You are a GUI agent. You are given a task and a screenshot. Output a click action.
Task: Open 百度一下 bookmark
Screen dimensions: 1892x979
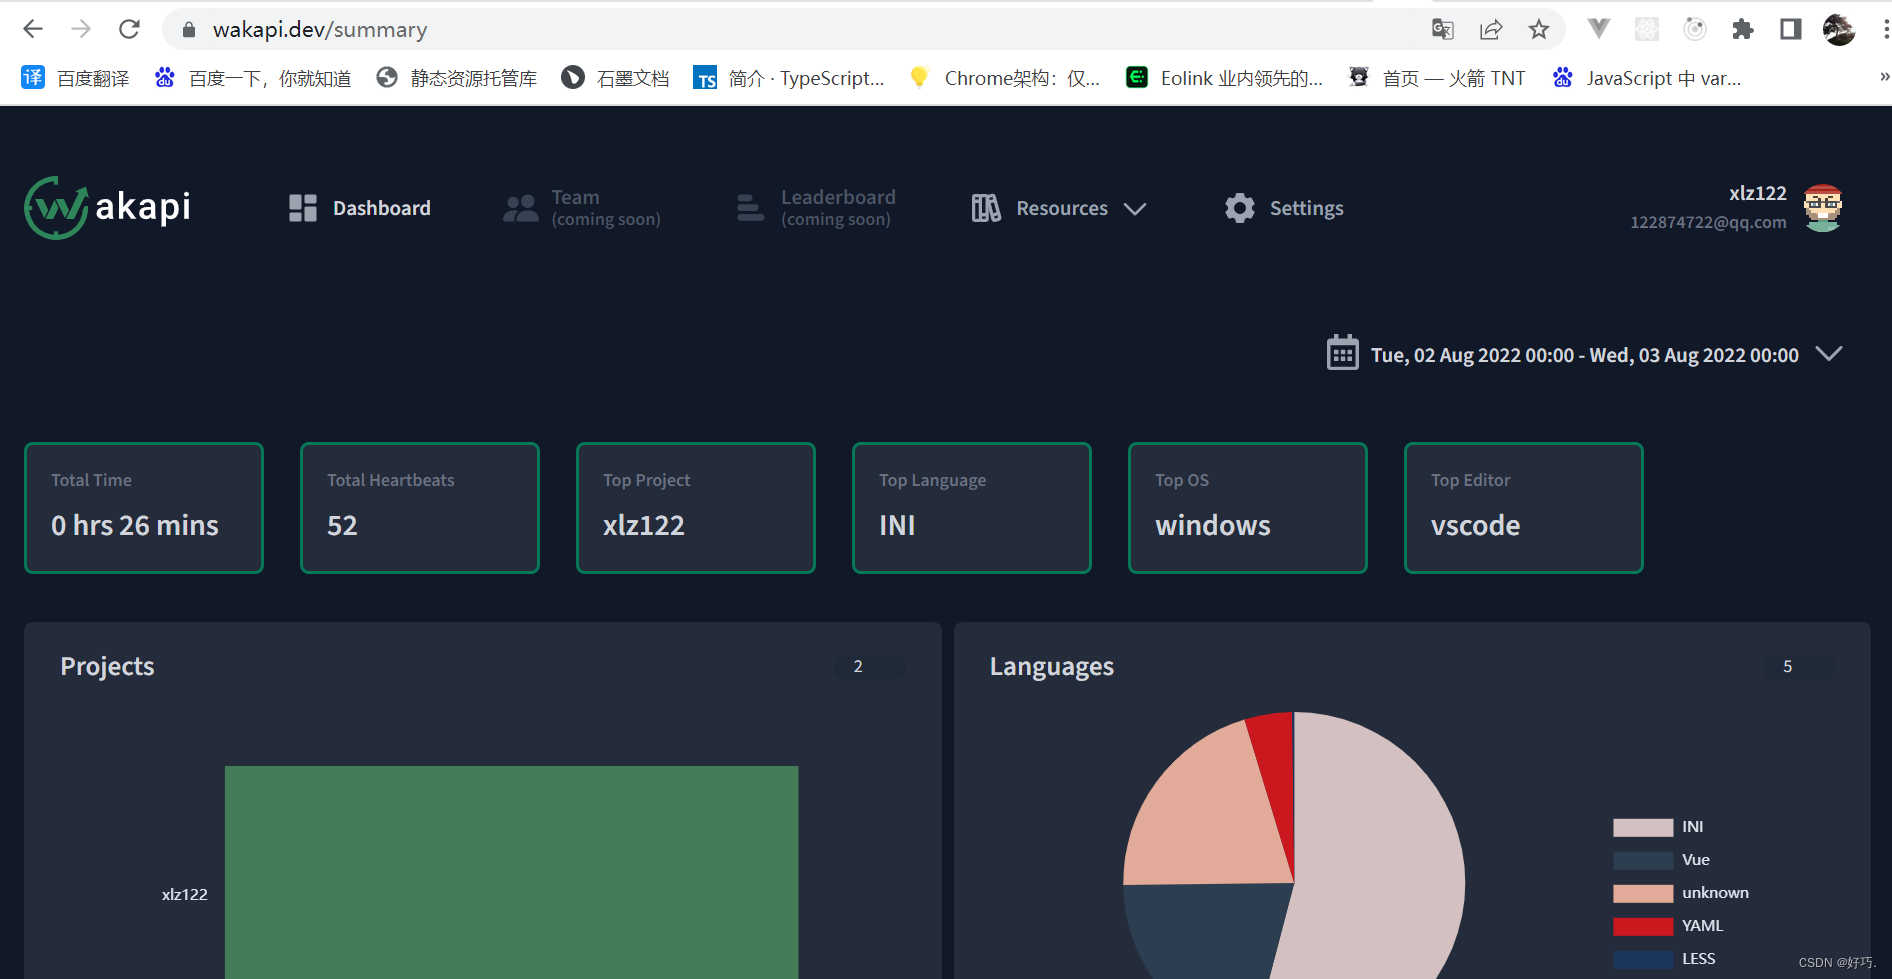[253, 78]
